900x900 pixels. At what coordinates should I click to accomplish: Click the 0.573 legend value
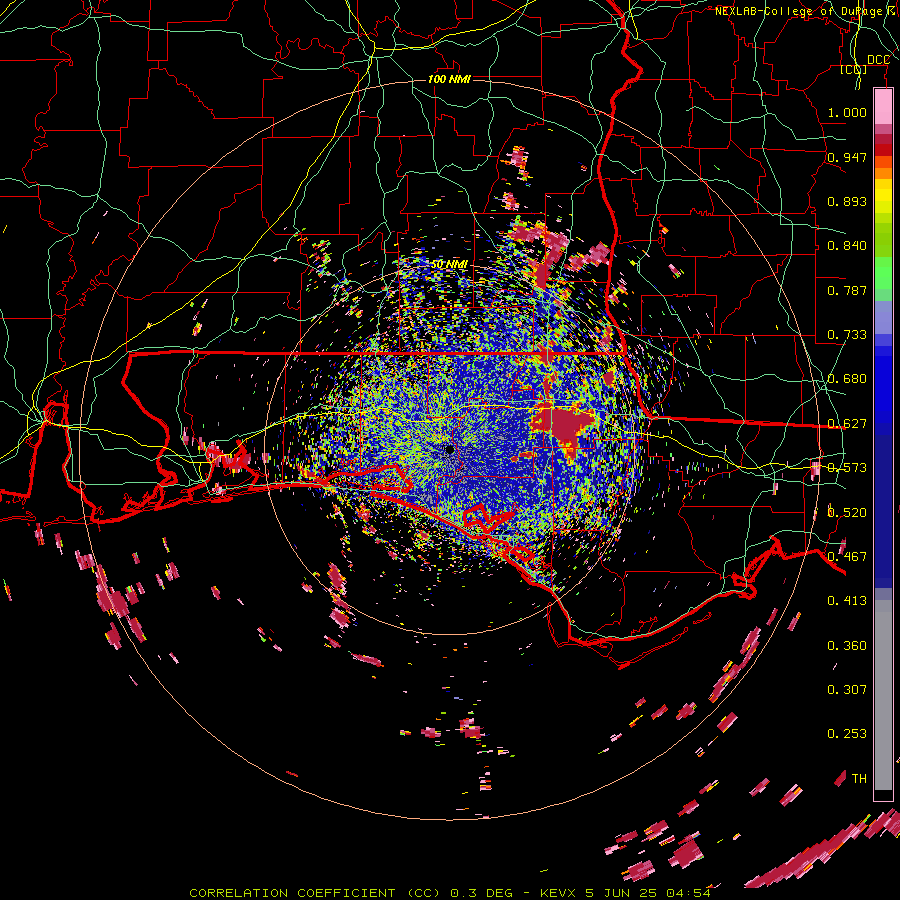pyautogui.click(x=847, y=468)
